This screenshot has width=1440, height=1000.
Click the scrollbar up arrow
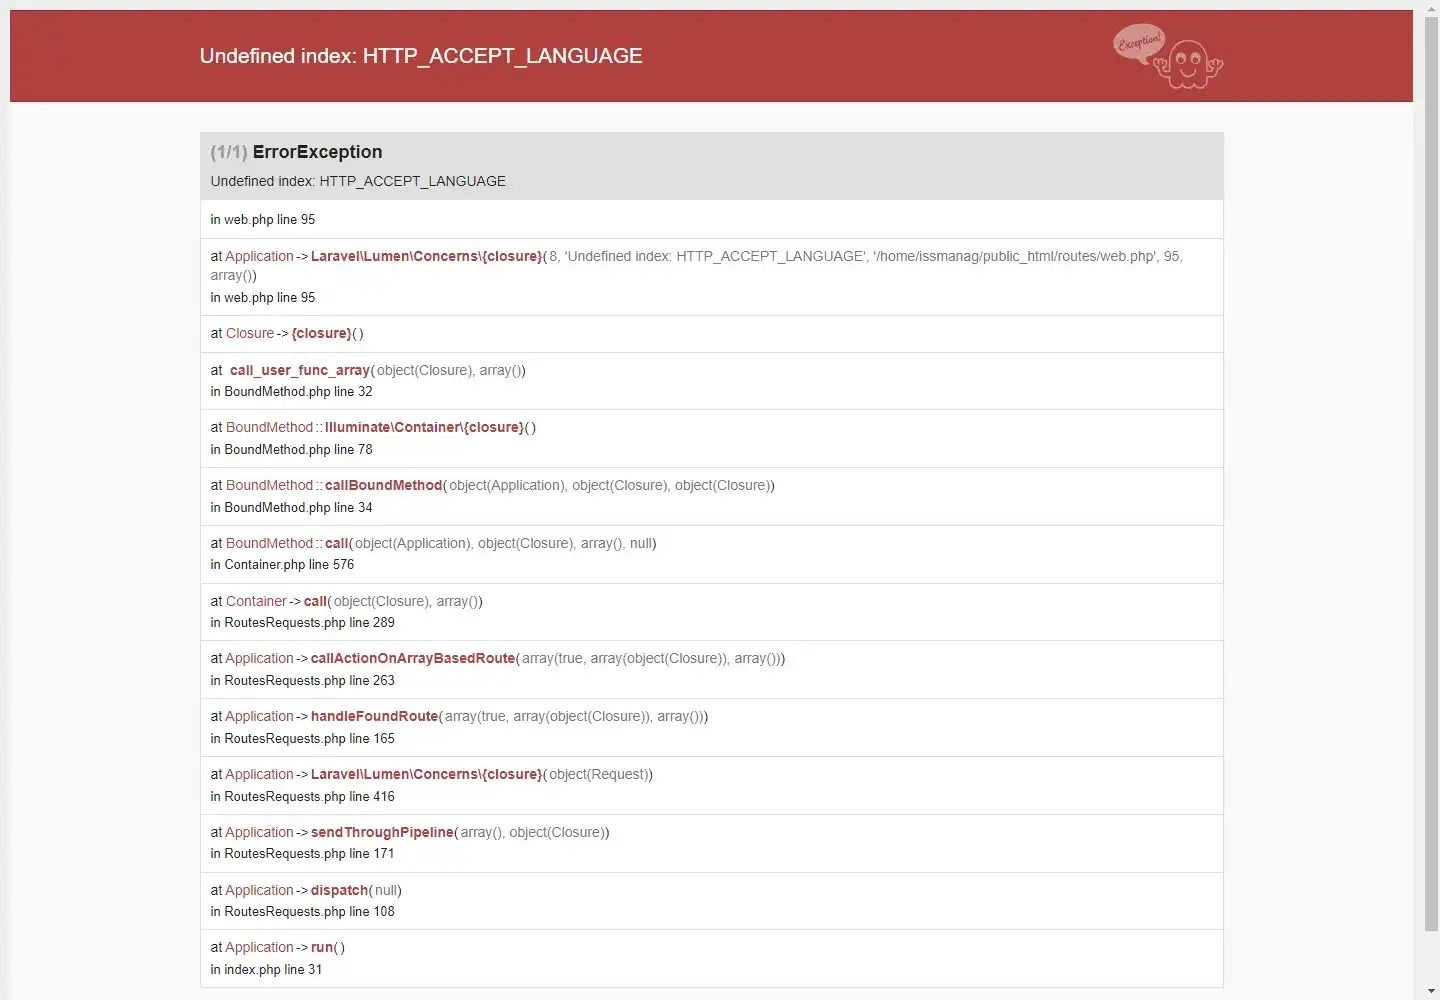click(x=1431, y=8)
